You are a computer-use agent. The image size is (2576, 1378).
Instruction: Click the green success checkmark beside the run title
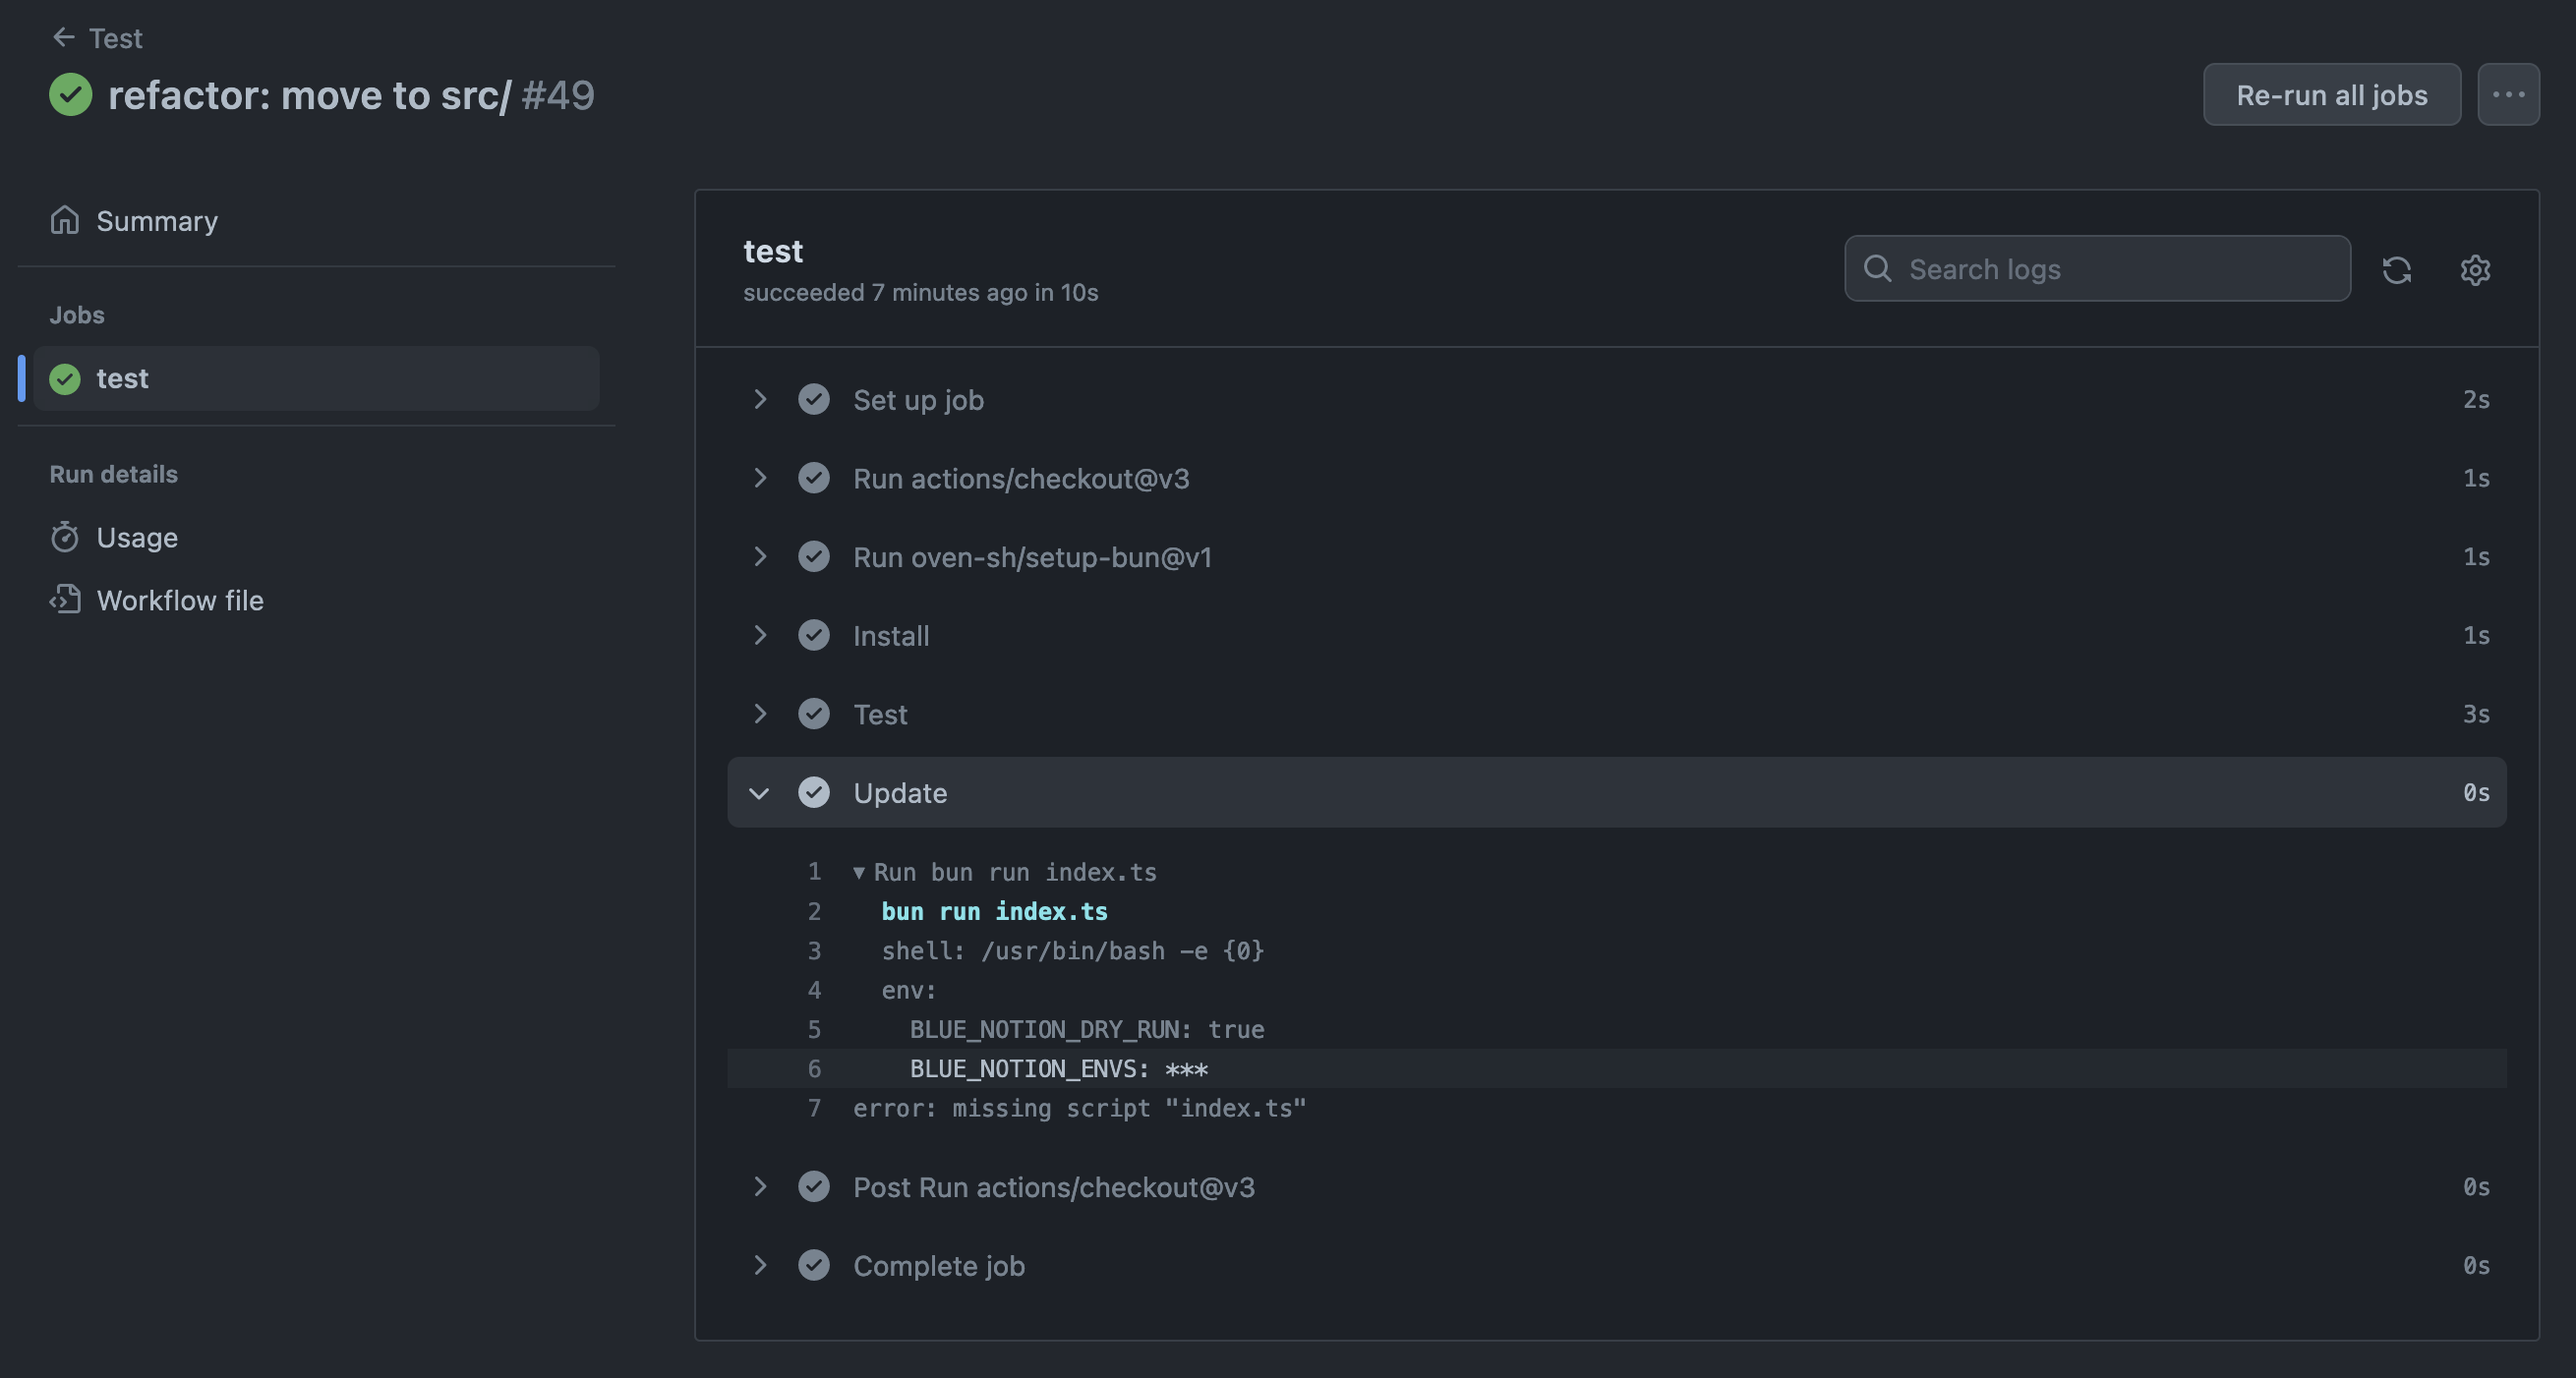[70, 95]
